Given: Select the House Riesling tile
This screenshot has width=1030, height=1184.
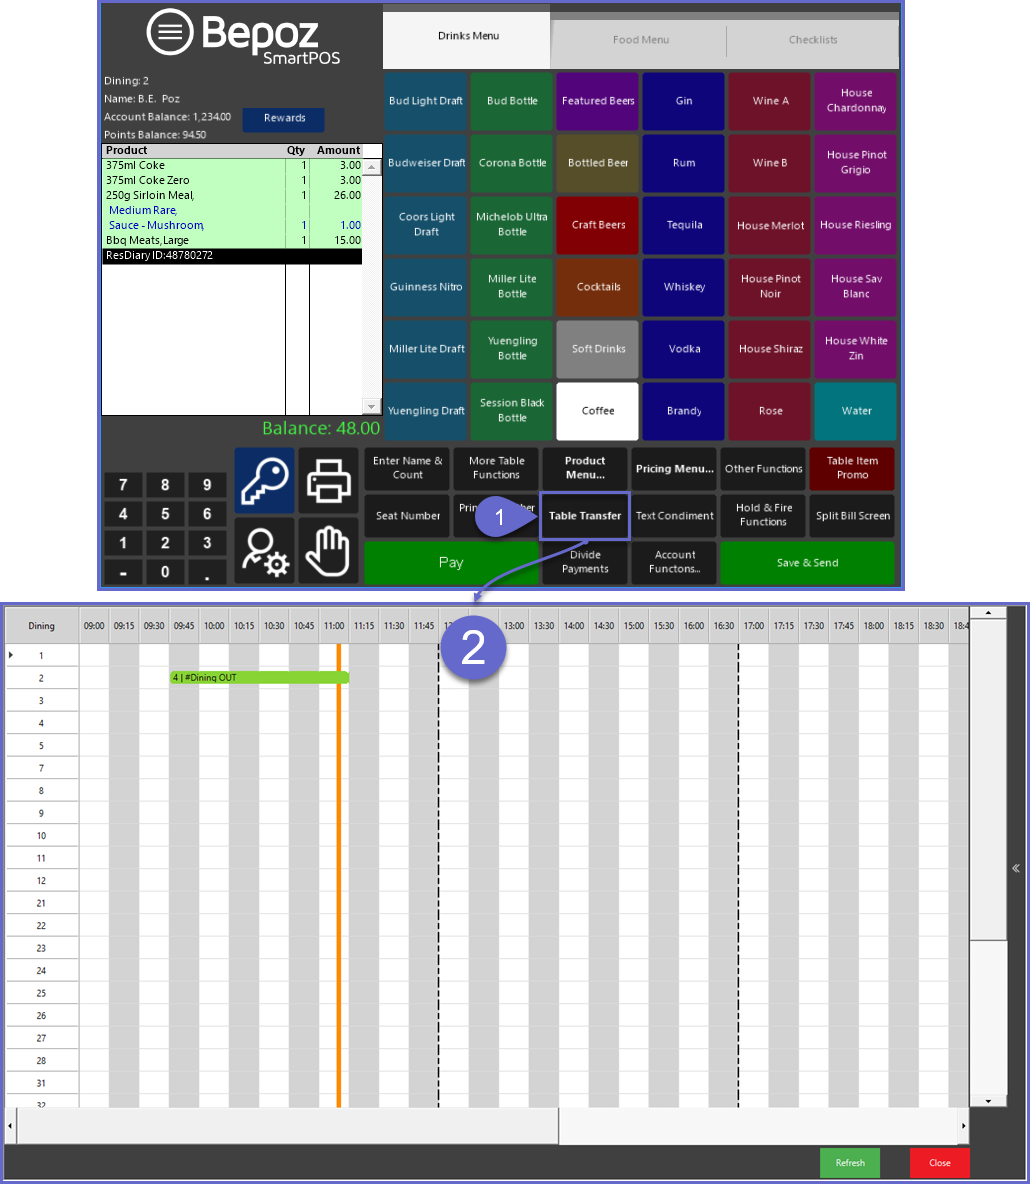Looking at the screenshot, I should click(x=856, y=225).
